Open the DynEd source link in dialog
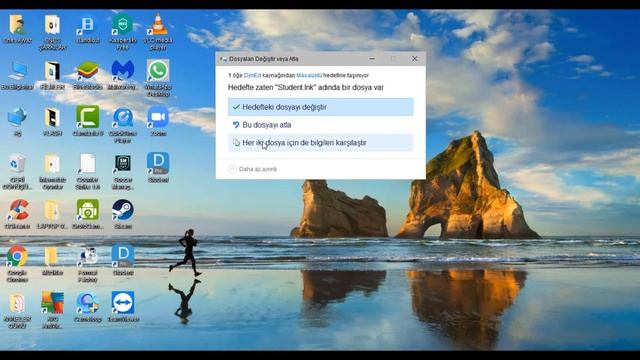The width and height of the screenshot is (640, 360). (252, 76)
